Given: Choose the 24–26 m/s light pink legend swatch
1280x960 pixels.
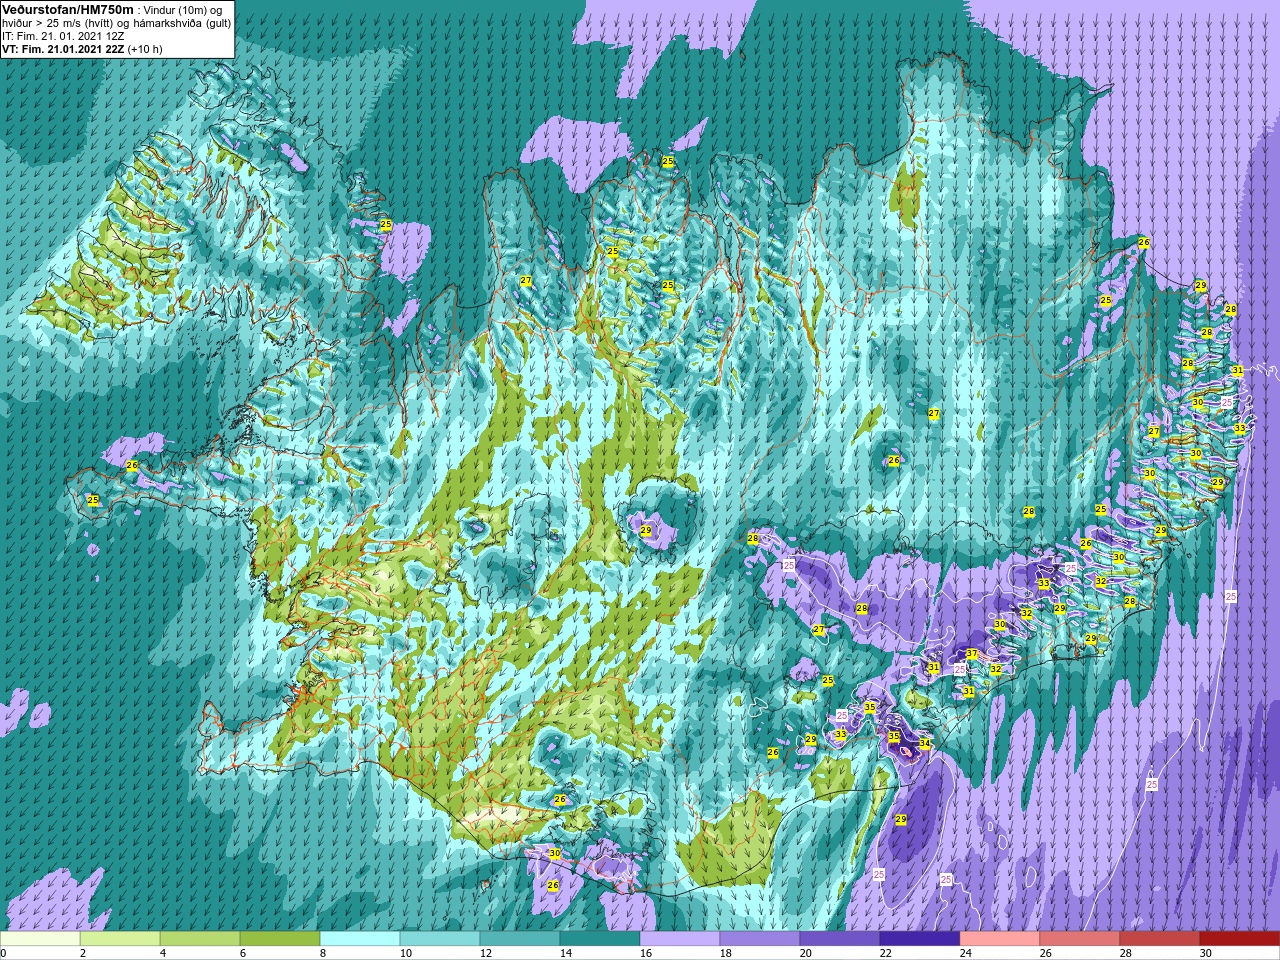Looking at the screenshot, I should (1000, 939).
